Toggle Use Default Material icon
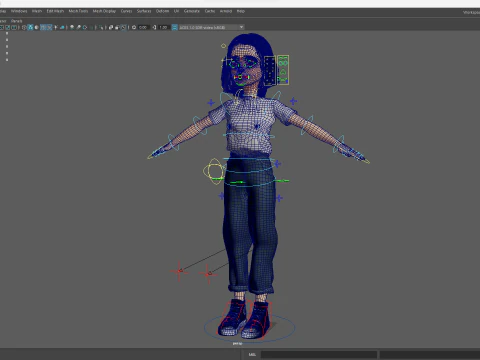480x360 pixels. [x=36, y=27]
